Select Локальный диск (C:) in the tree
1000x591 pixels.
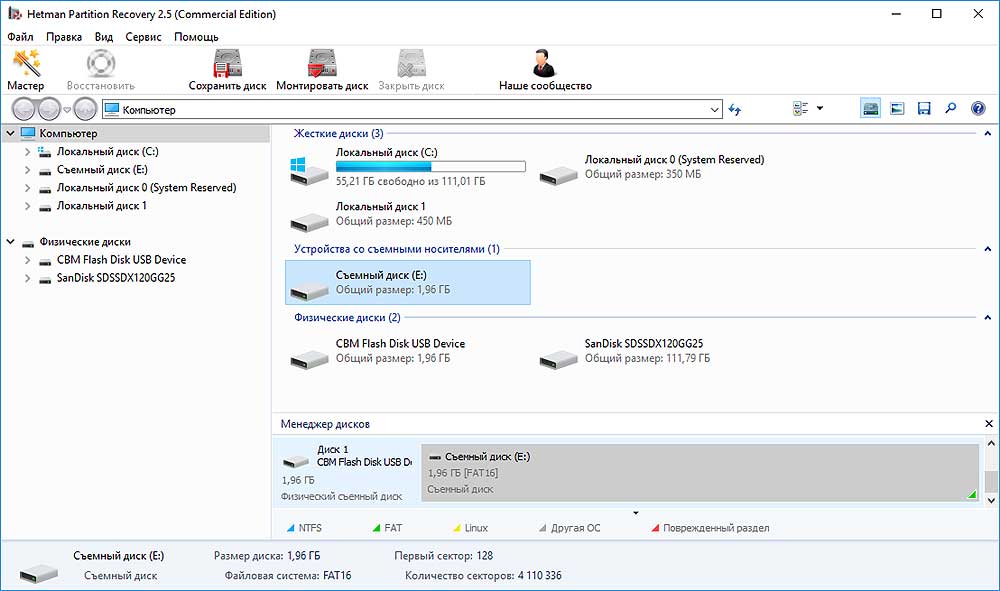[x=107, y=152]
